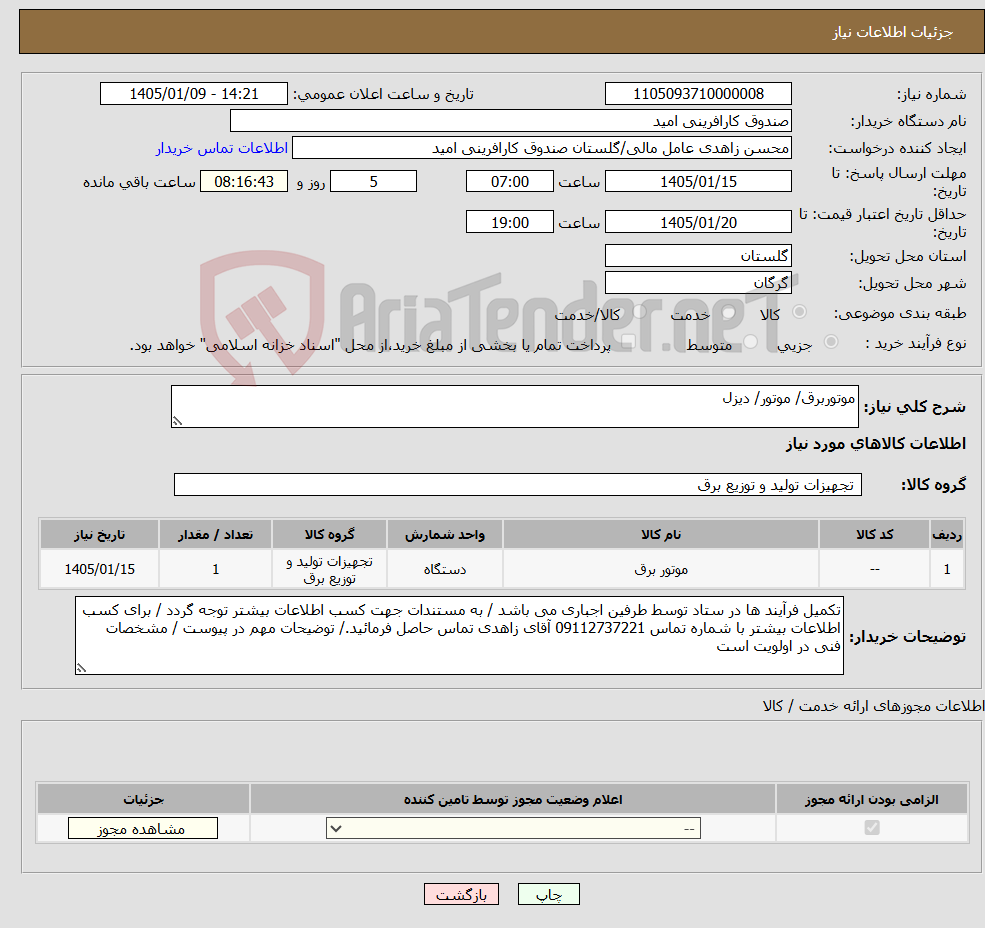This screenshot has width=985, height=928.
Task: Click the واحد شمارش column header
Action: tap(445, 534)
